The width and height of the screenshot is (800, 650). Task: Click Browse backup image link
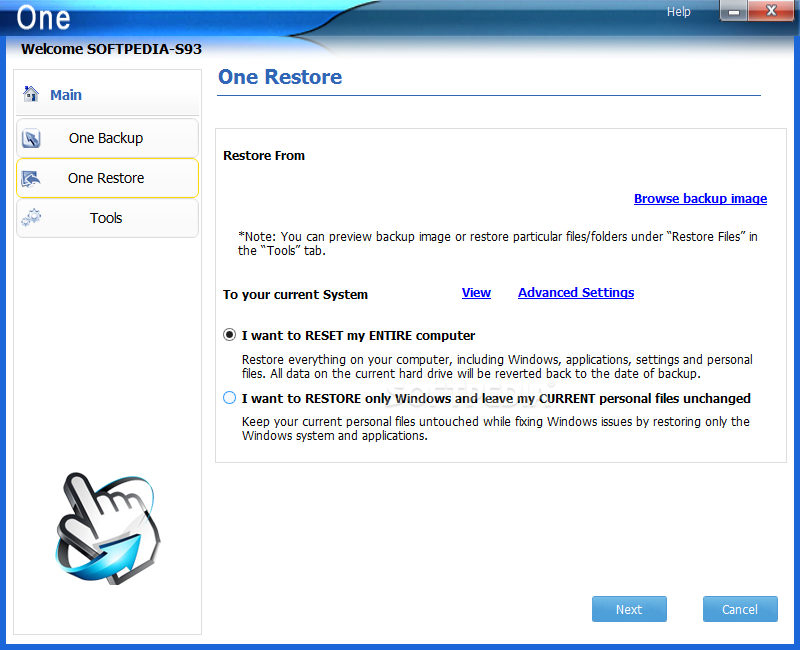pyautogui.click(x=700, y=198)
